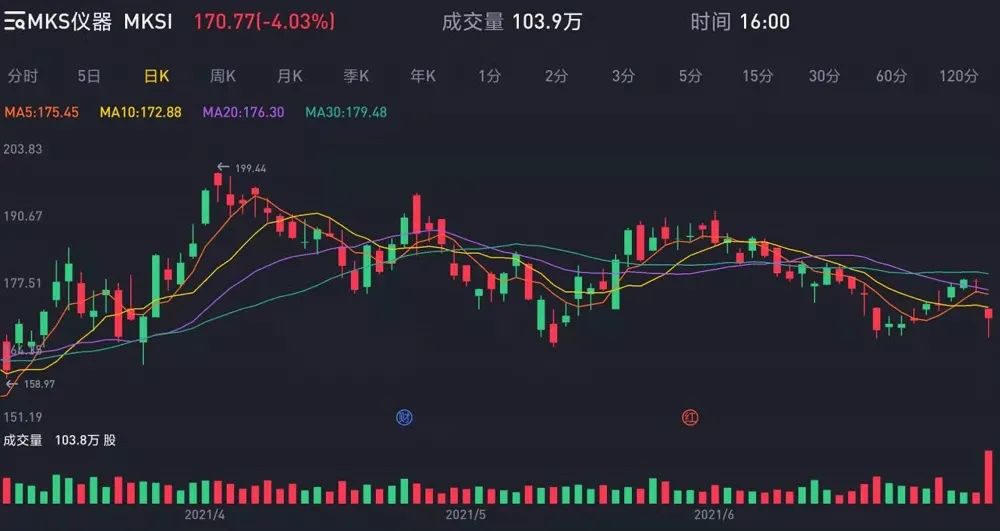Click the MA5 indicator label
Image resolution: width=1000 pixels, height=531 pixels.
coord(41,113)
